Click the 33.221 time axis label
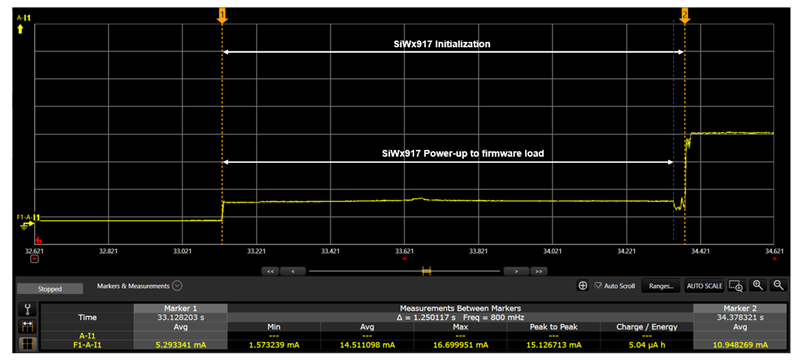This screenshot has width=809, height=362. 256,251
